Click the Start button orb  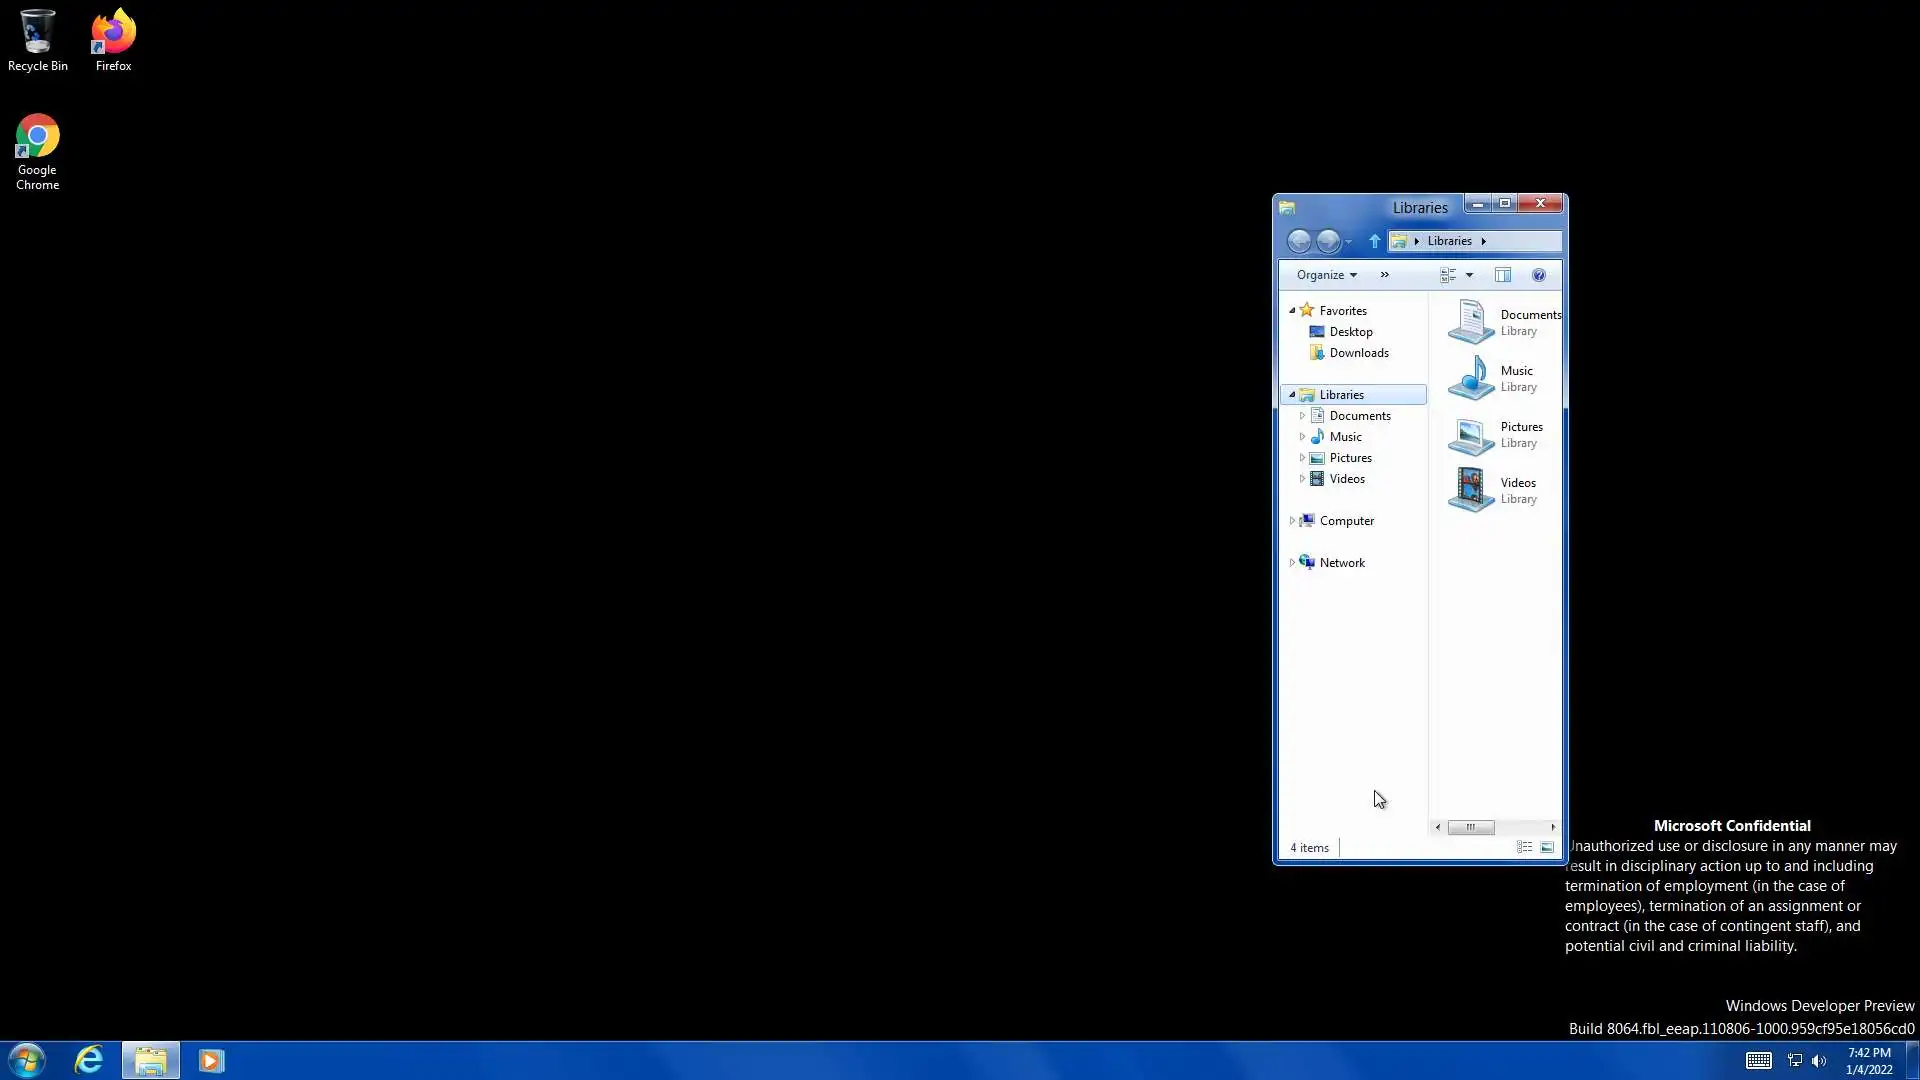(x=27, y=1060)
